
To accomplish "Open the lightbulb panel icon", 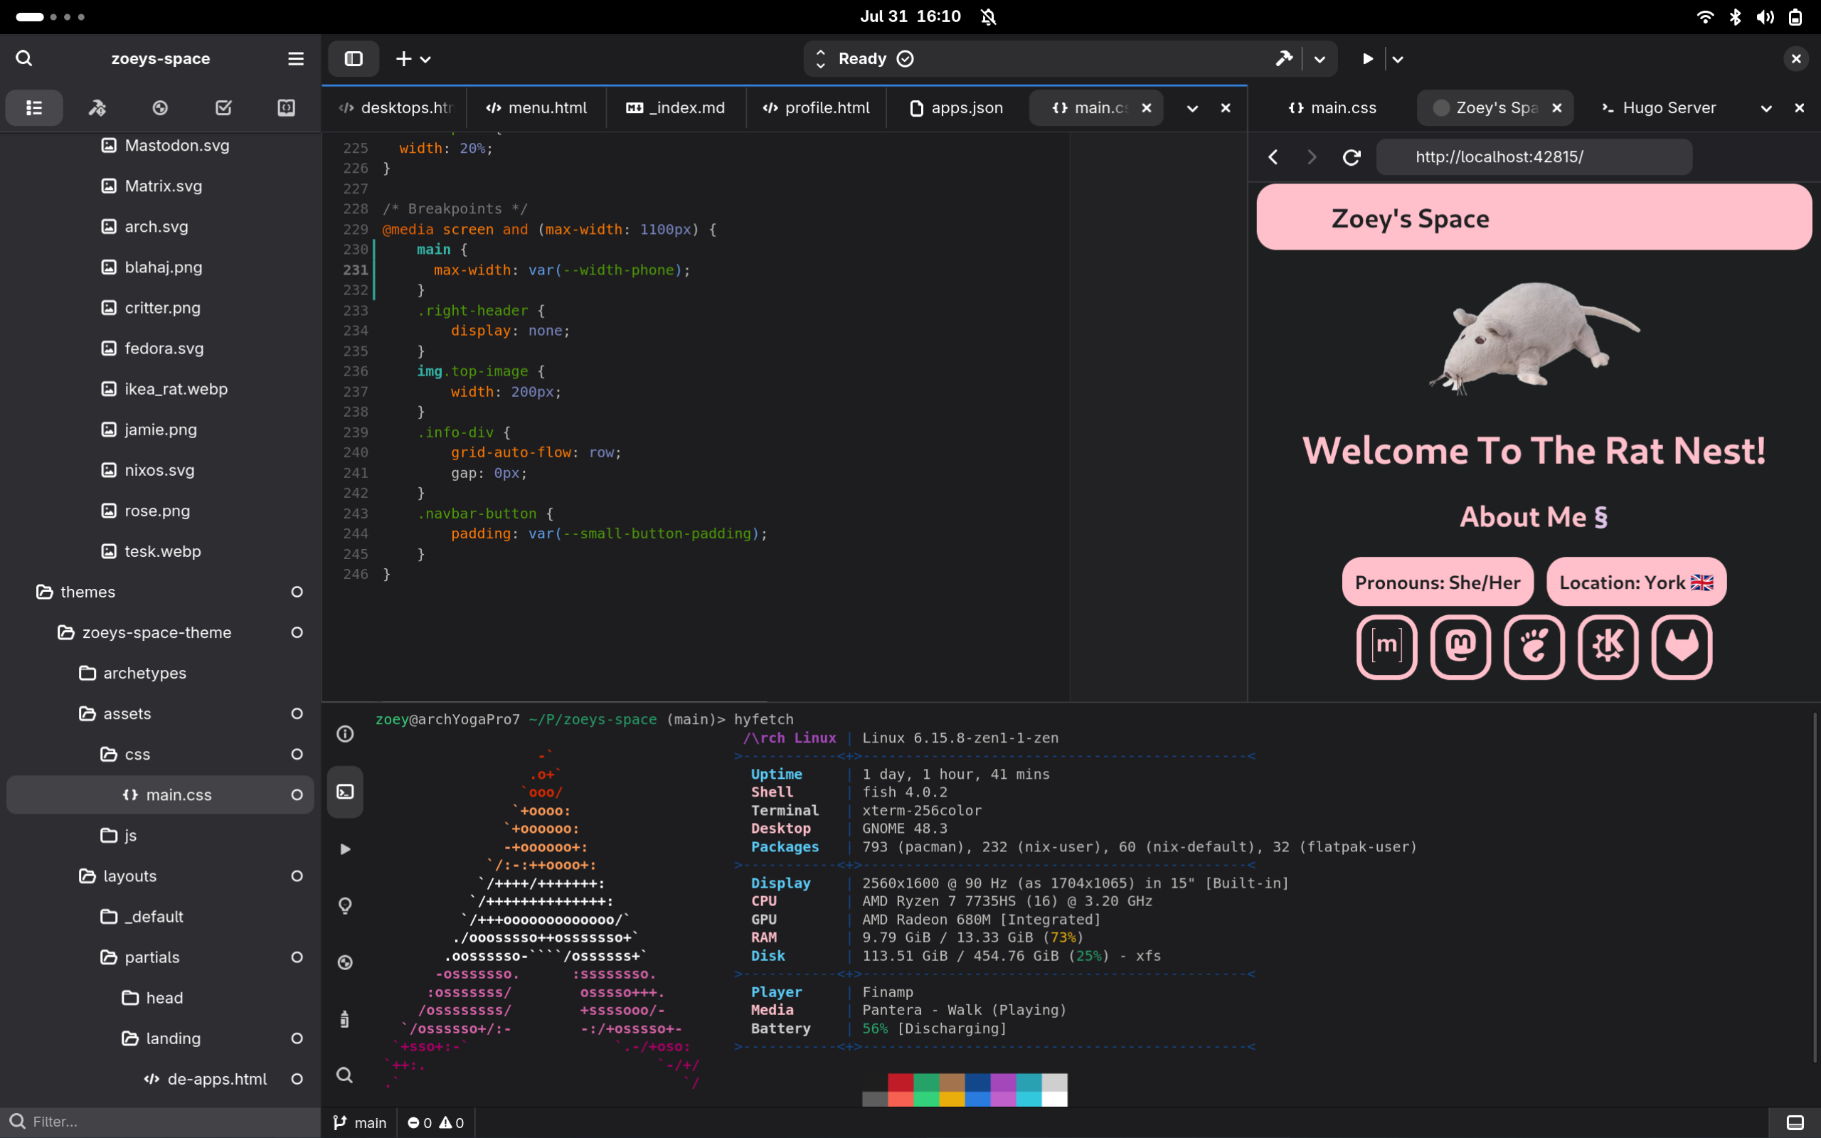I will (345, 906).
